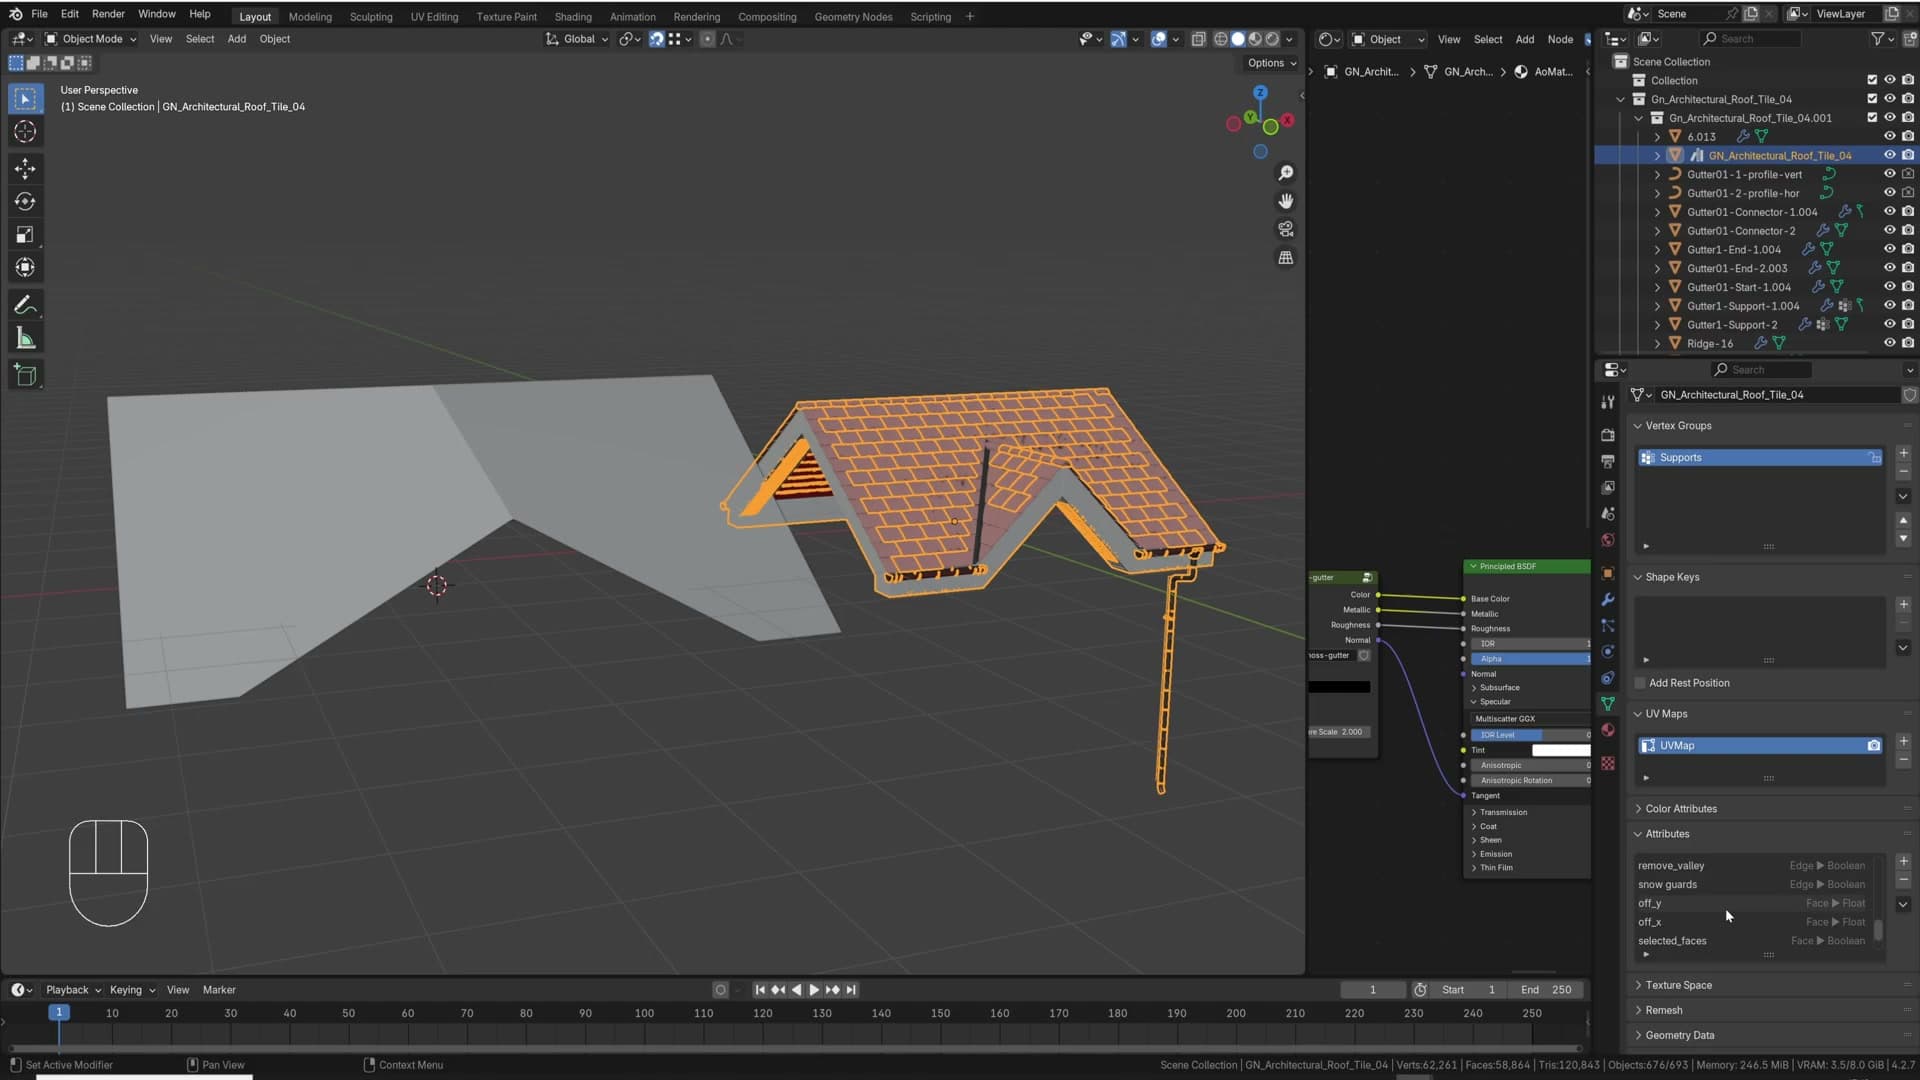Open the Object Mode dropdown

click(x=91, y=39)
